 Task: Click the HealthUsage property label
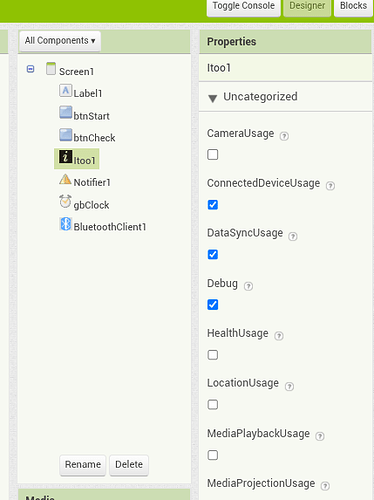point(238,333)
